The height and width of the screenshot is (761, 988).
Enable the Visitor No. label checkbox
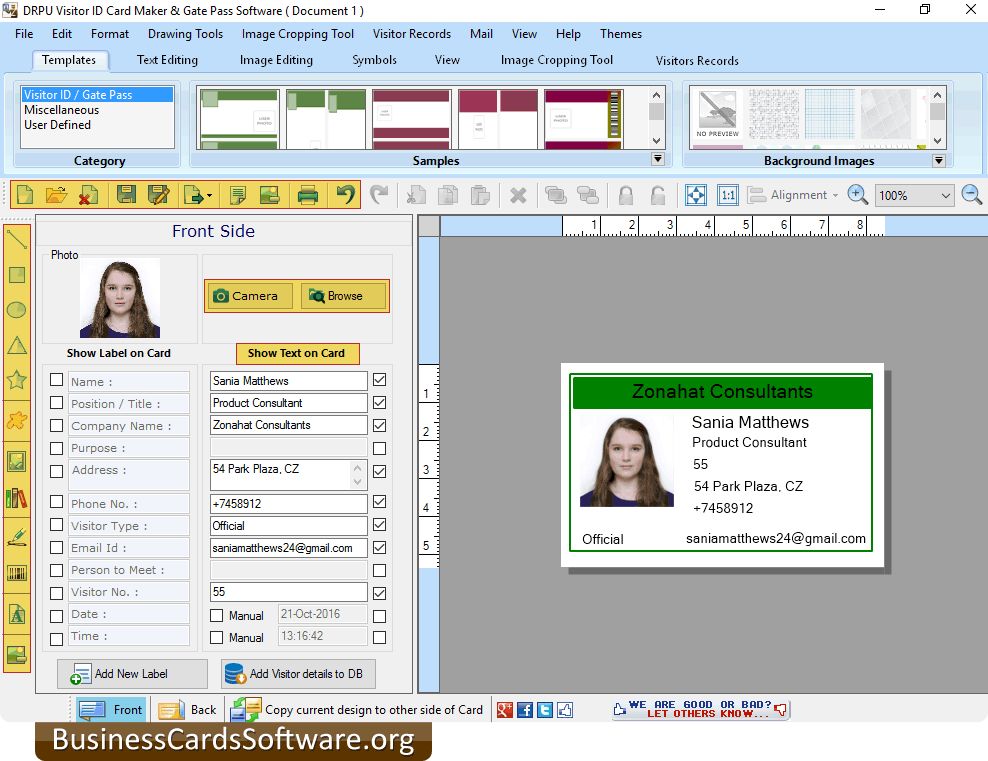pyautogui.click(x=57, y=593)
